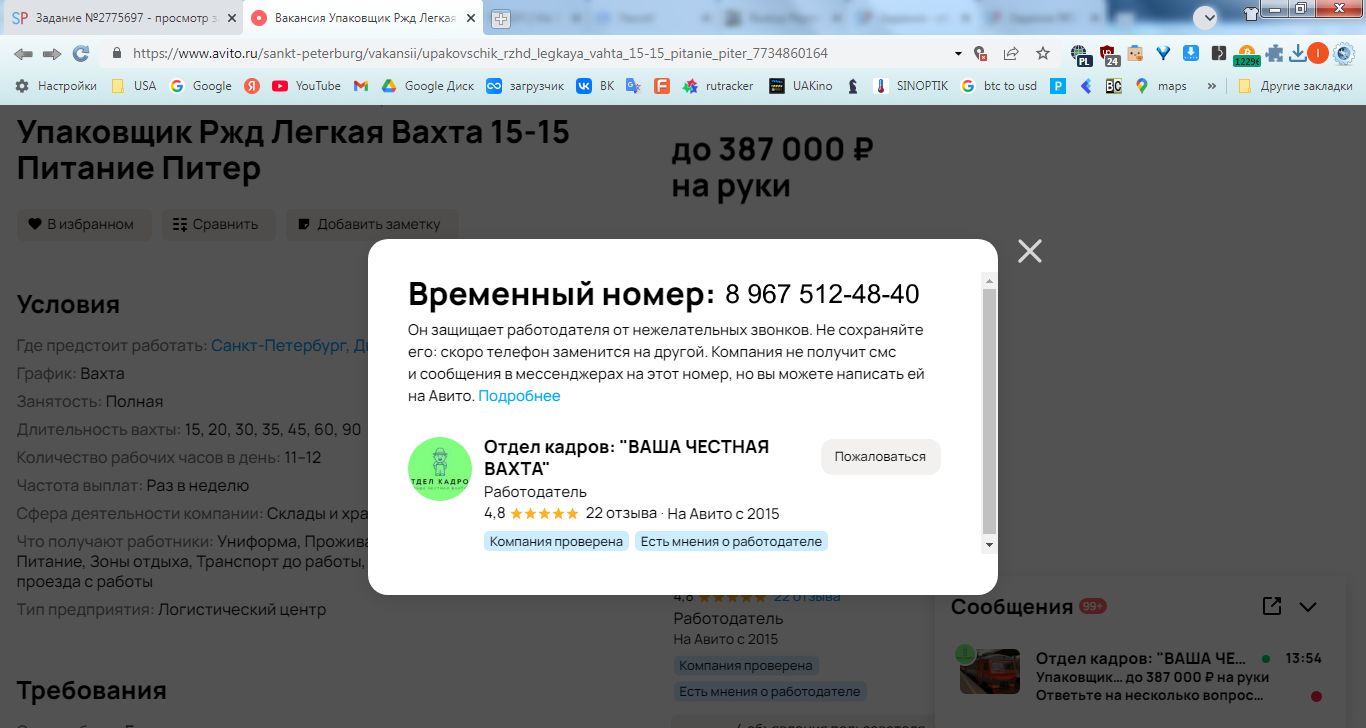Click the temporary number 8 967 512-48-40
This screenshot has width=1366, height=728.
coord(822,295)
